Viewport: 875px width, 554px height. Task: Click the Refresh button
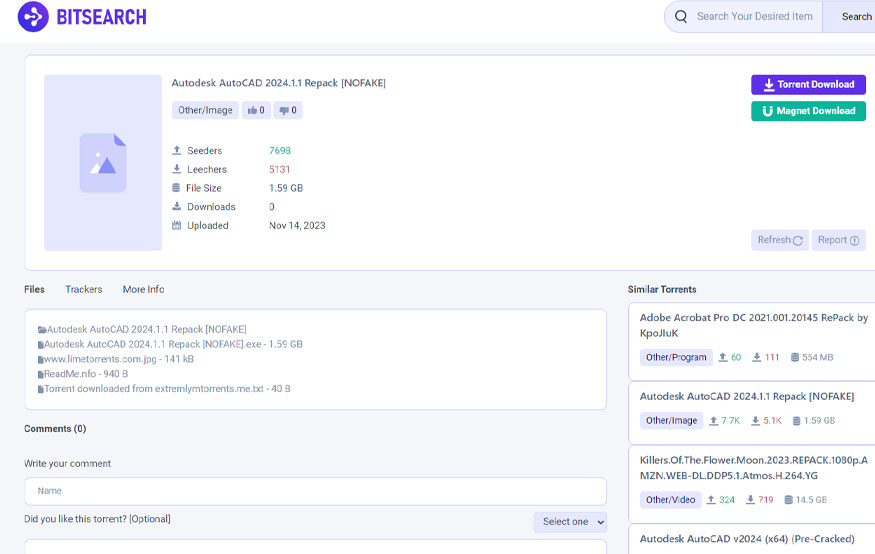coord(780,240)
